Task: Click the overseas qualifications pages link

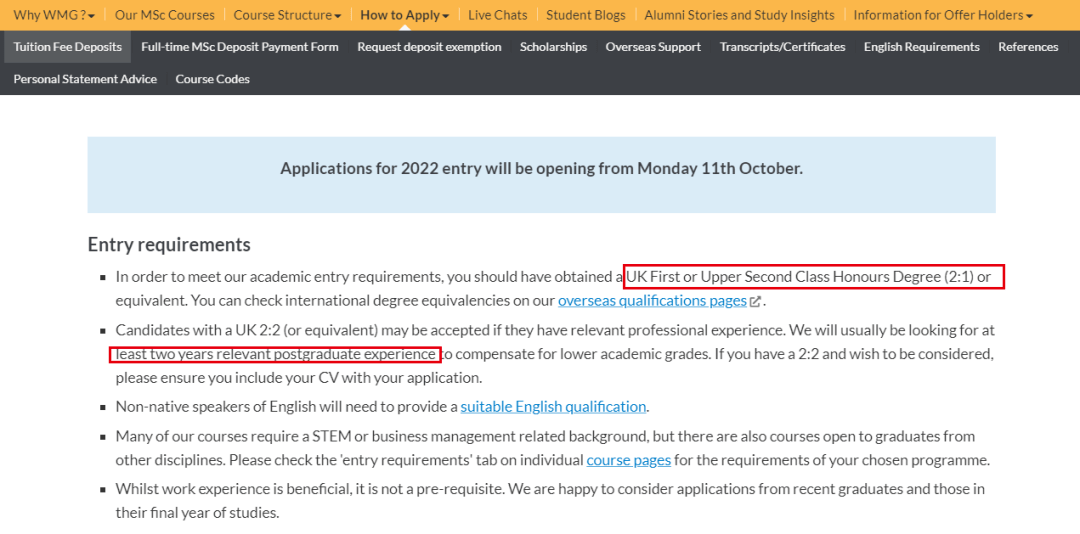Action: (x=652, y=301)
